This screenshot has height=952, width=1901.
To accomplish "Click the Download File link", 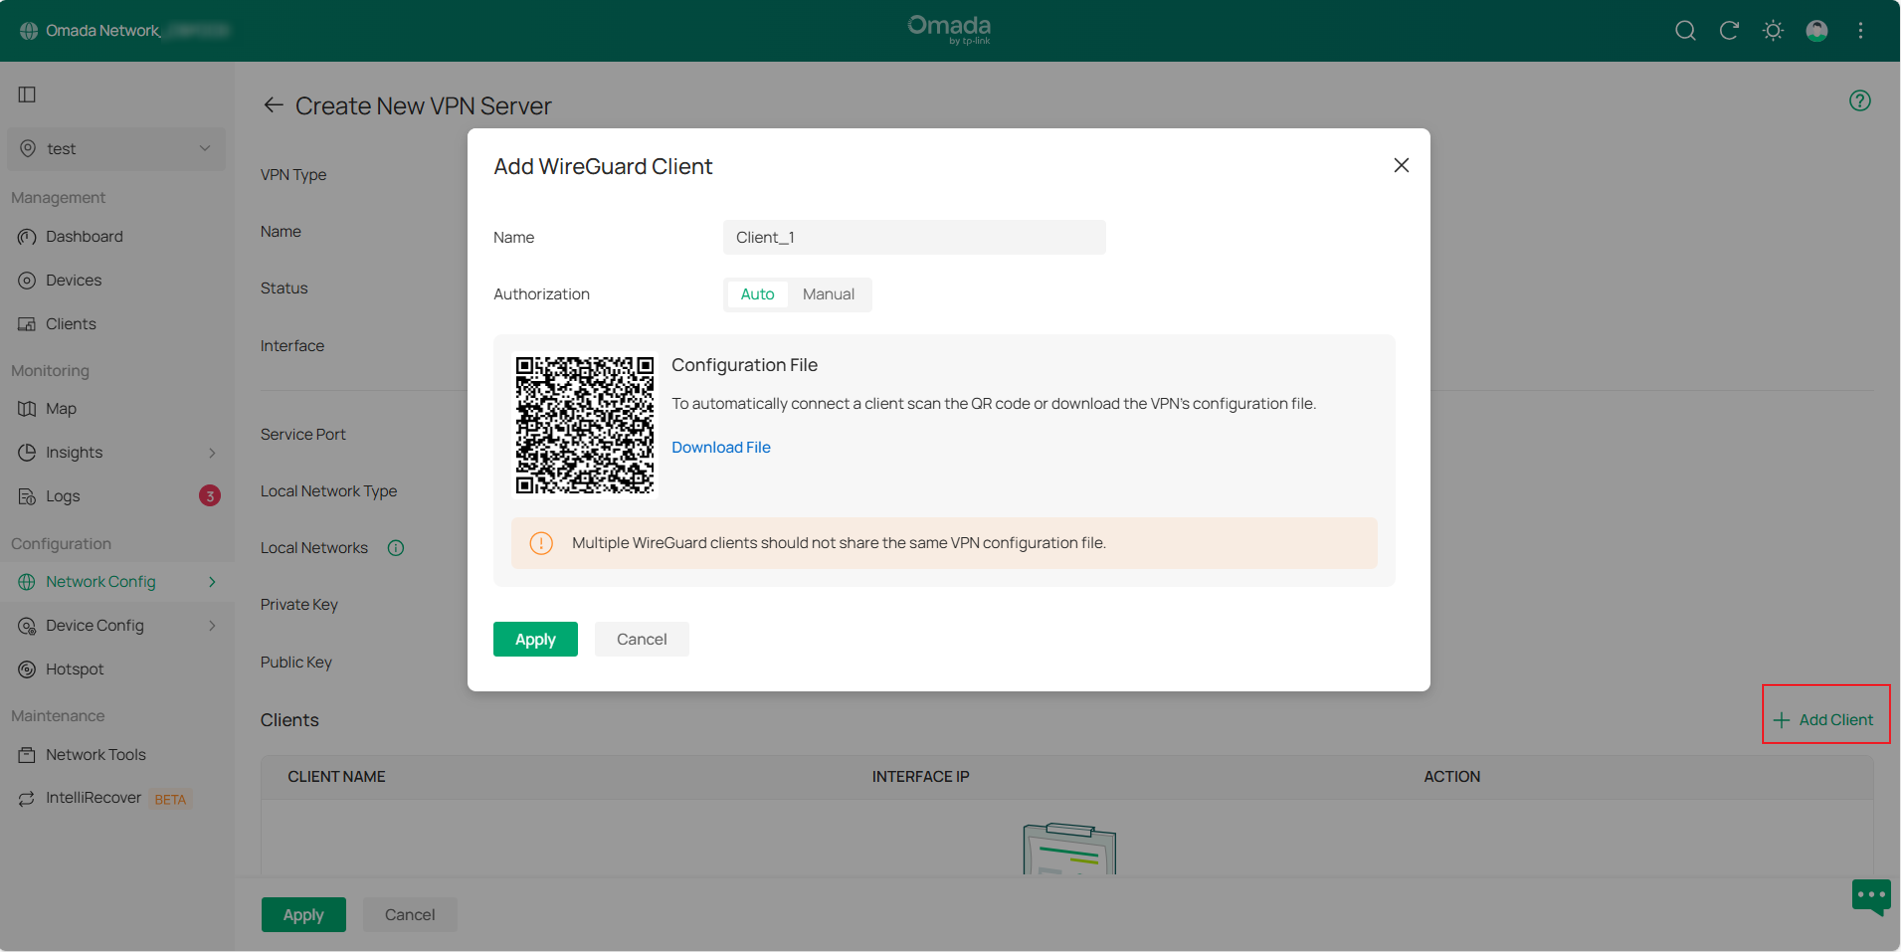I will tap(721, 447).
